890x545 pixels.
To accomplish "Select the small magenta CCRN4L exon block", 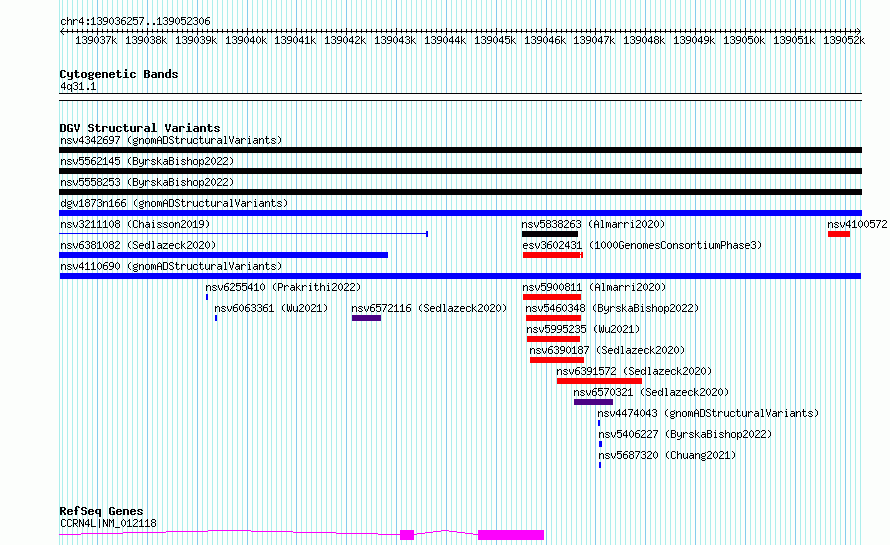I will 407,535.
